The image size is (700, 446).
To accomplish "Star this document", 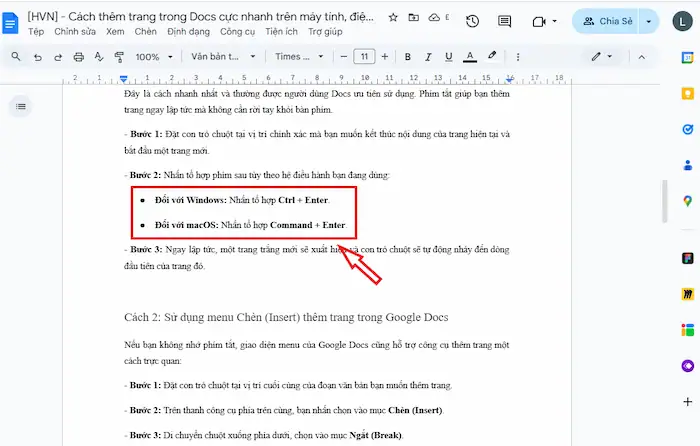I will click(x=393, y=17).
